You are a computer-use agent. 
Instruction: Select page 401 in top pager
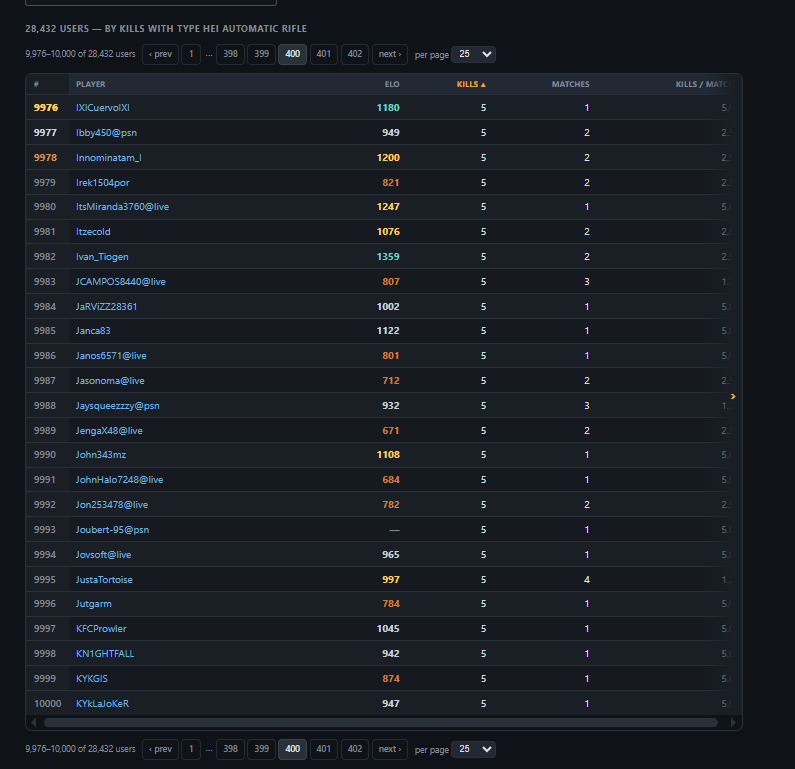323,54
